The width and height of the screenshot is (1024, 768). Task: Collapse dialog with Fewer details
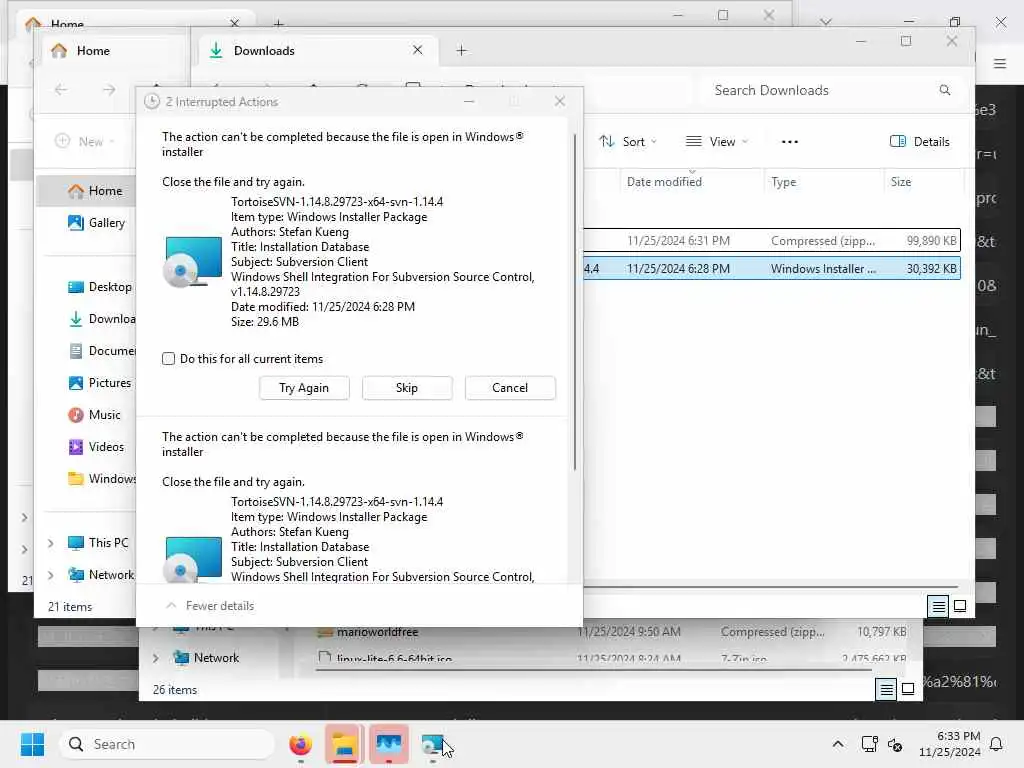(210, 605)
